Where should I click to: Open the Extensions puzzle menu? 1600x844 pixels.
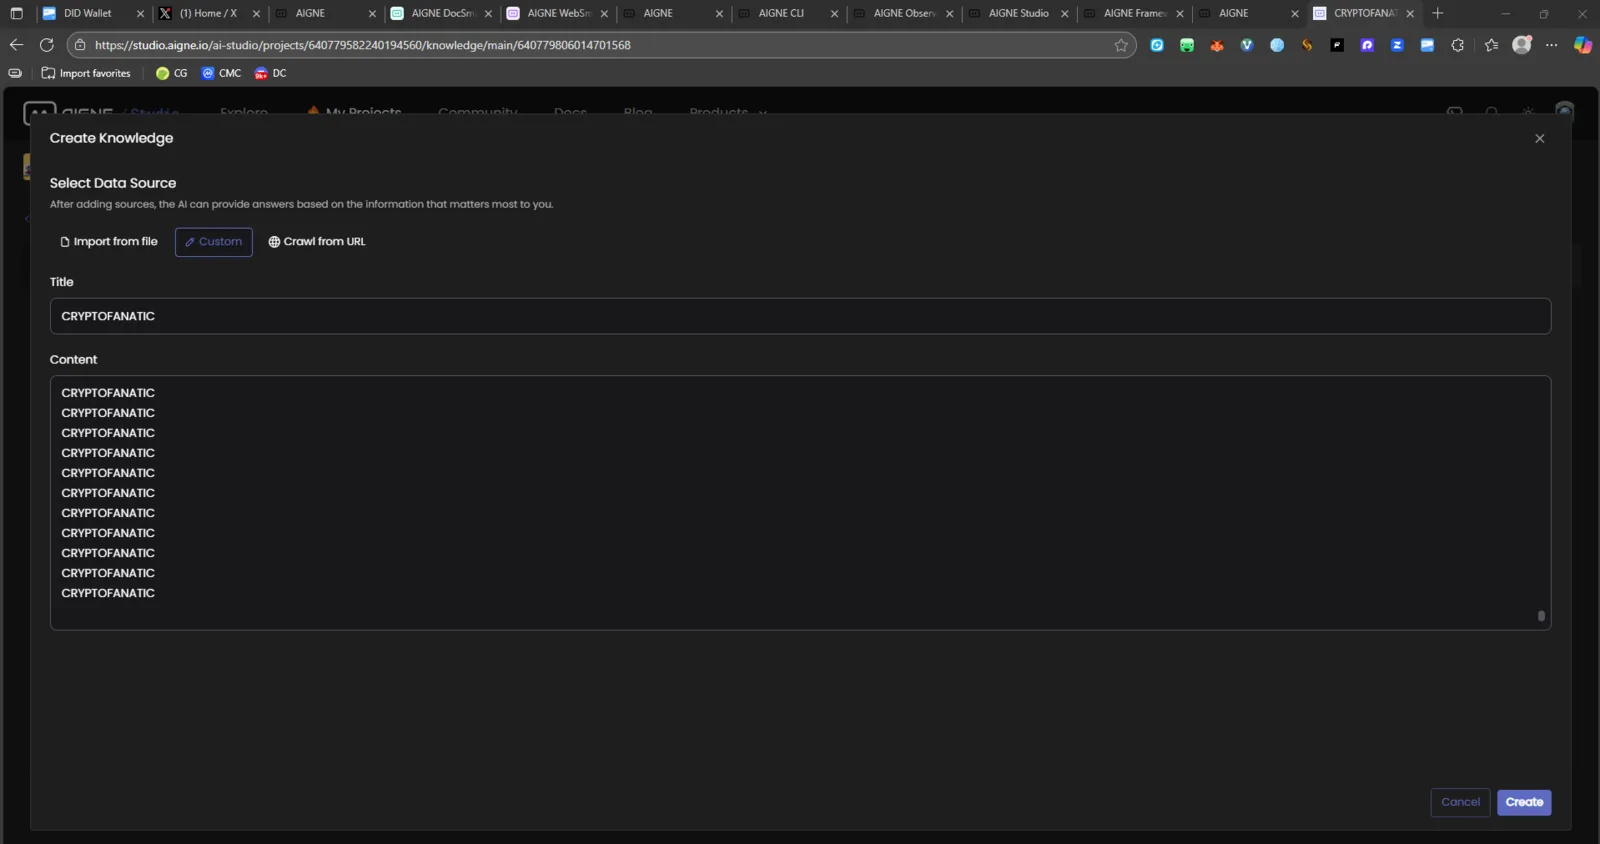pos(1457,45)
